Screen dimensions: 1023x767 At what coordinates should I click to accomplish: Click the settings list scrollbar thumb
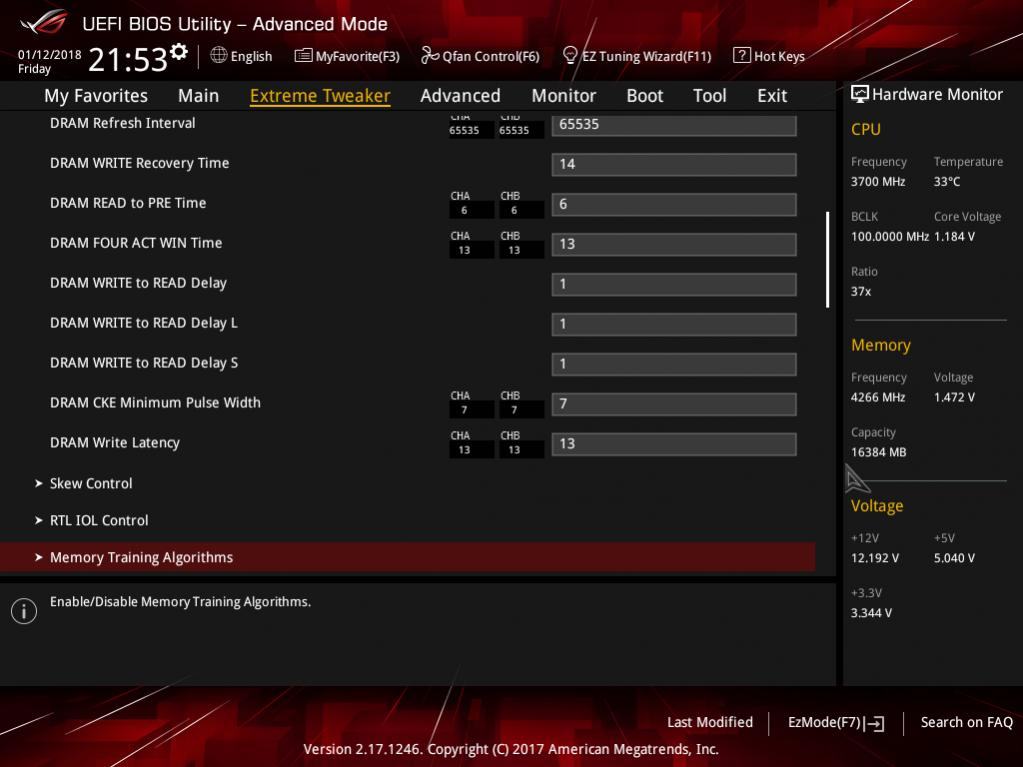pos(827,259)
